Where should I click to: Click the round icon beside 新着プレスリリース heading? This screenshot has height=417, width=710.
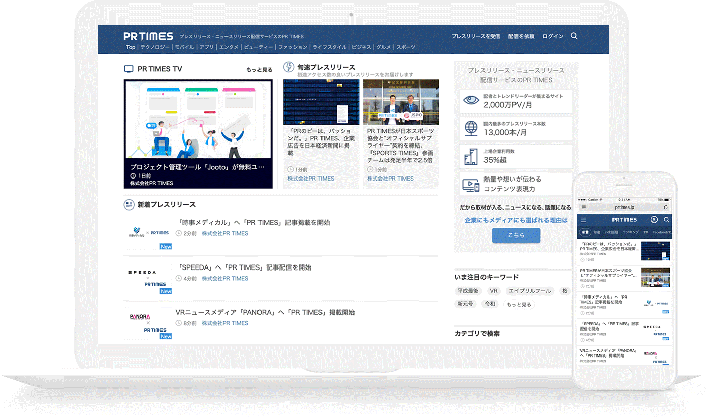(x=129, y=204)
